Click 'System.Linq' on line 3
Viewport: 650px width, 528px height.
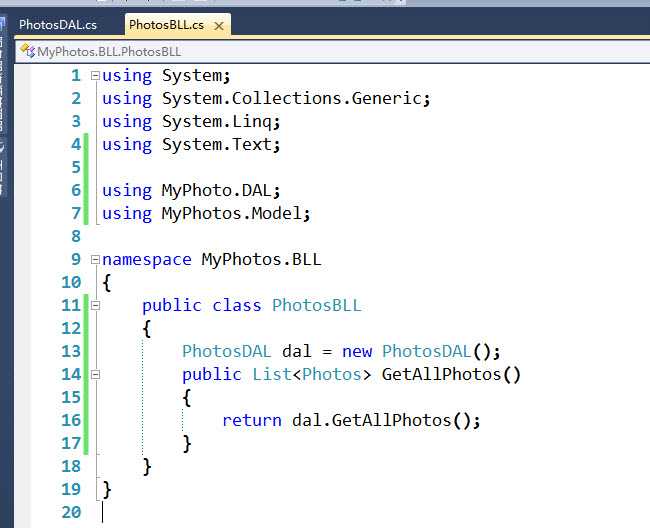[216, 122]
